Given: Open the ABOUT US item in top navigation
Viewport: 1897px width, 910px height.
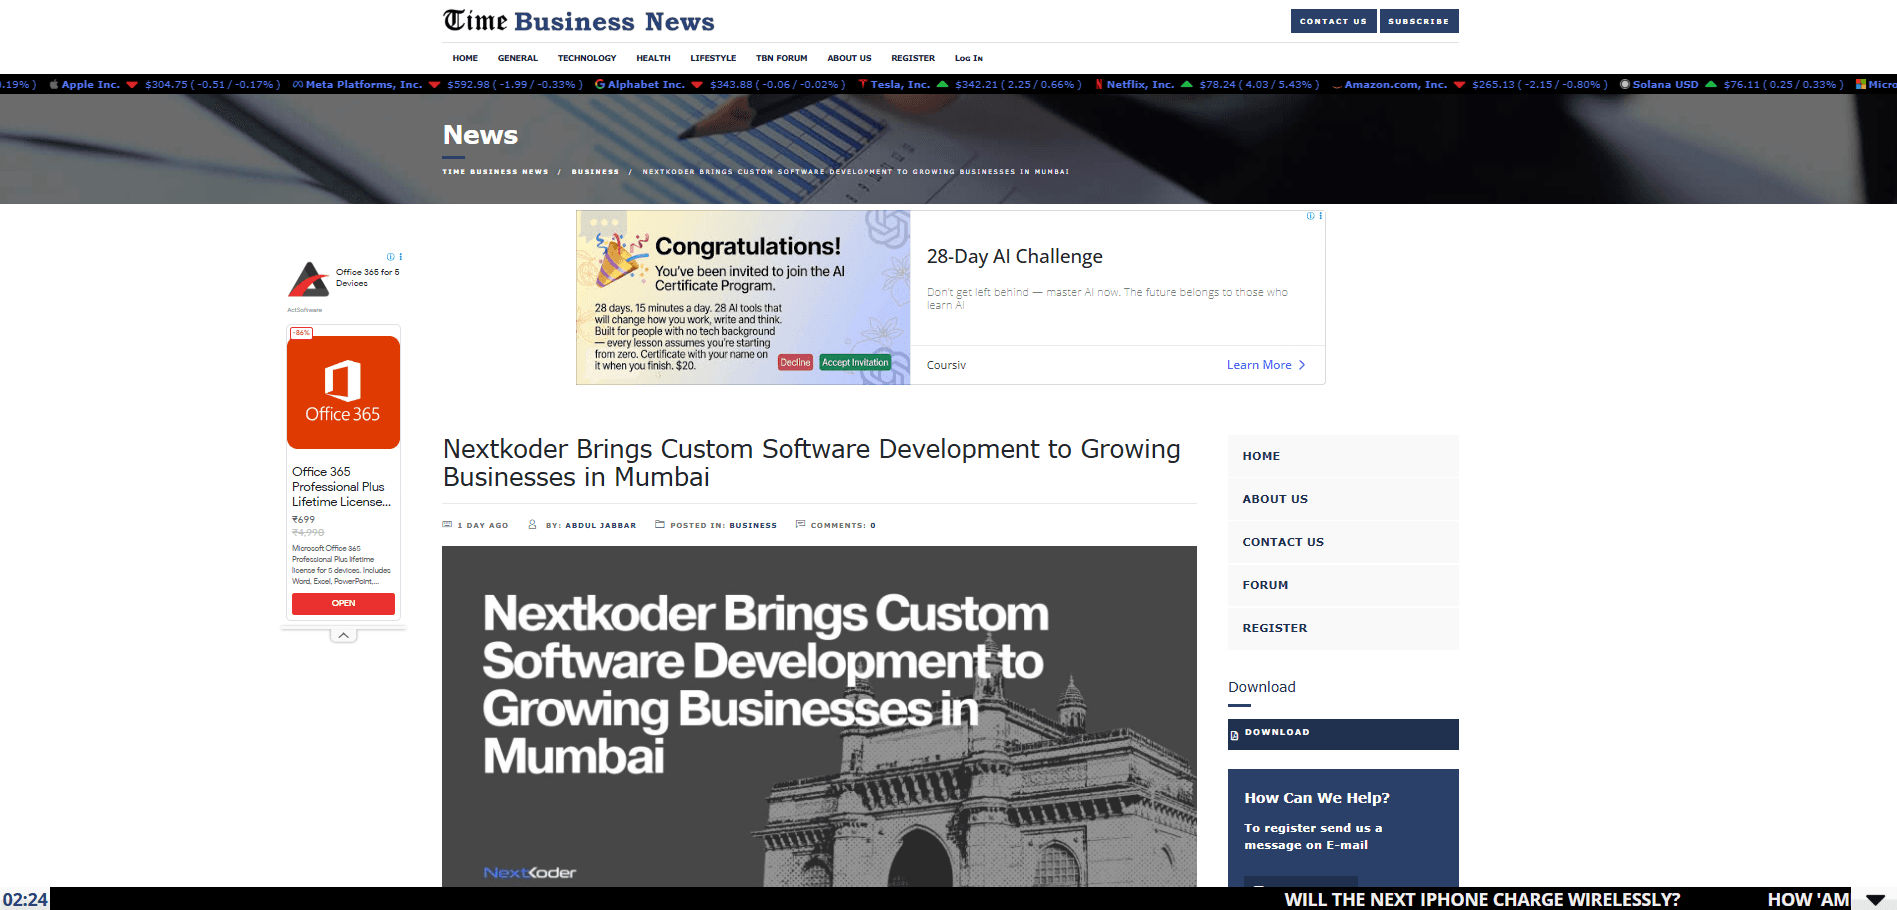Looking at the screenshot, I should point(849,58).
